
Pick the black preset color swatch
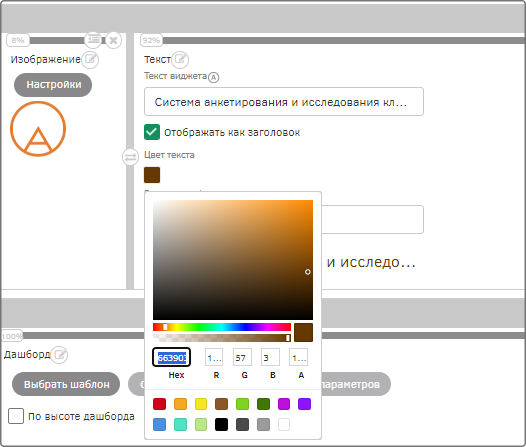coord(221,425)
